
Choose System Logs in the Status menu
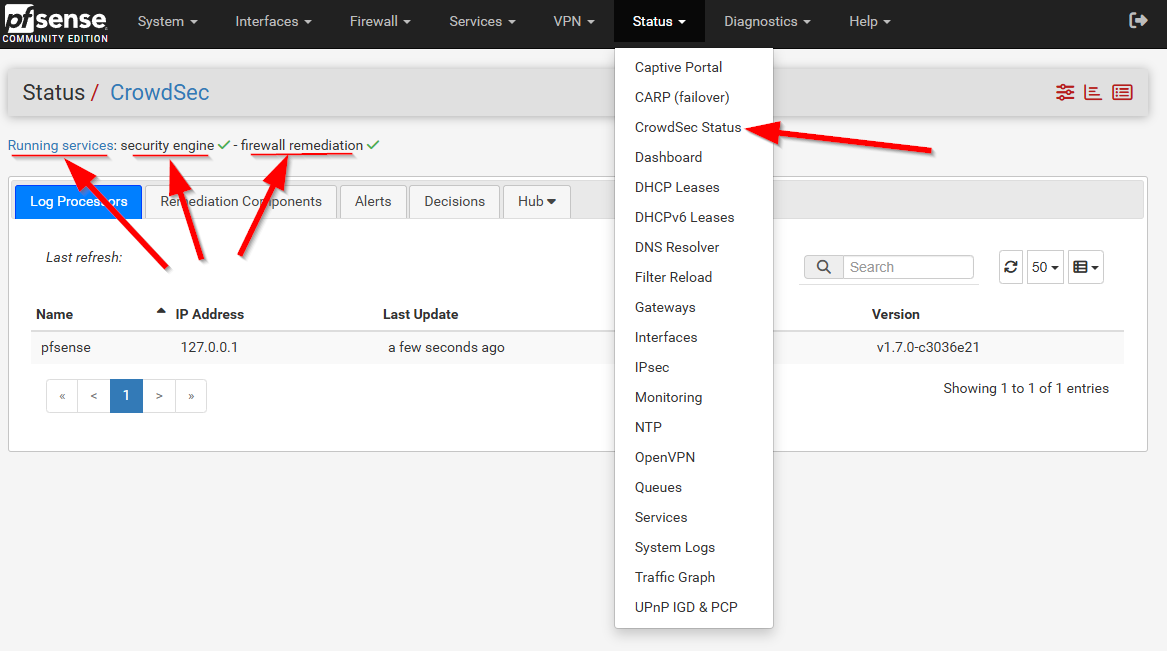(x=674, y=547)
